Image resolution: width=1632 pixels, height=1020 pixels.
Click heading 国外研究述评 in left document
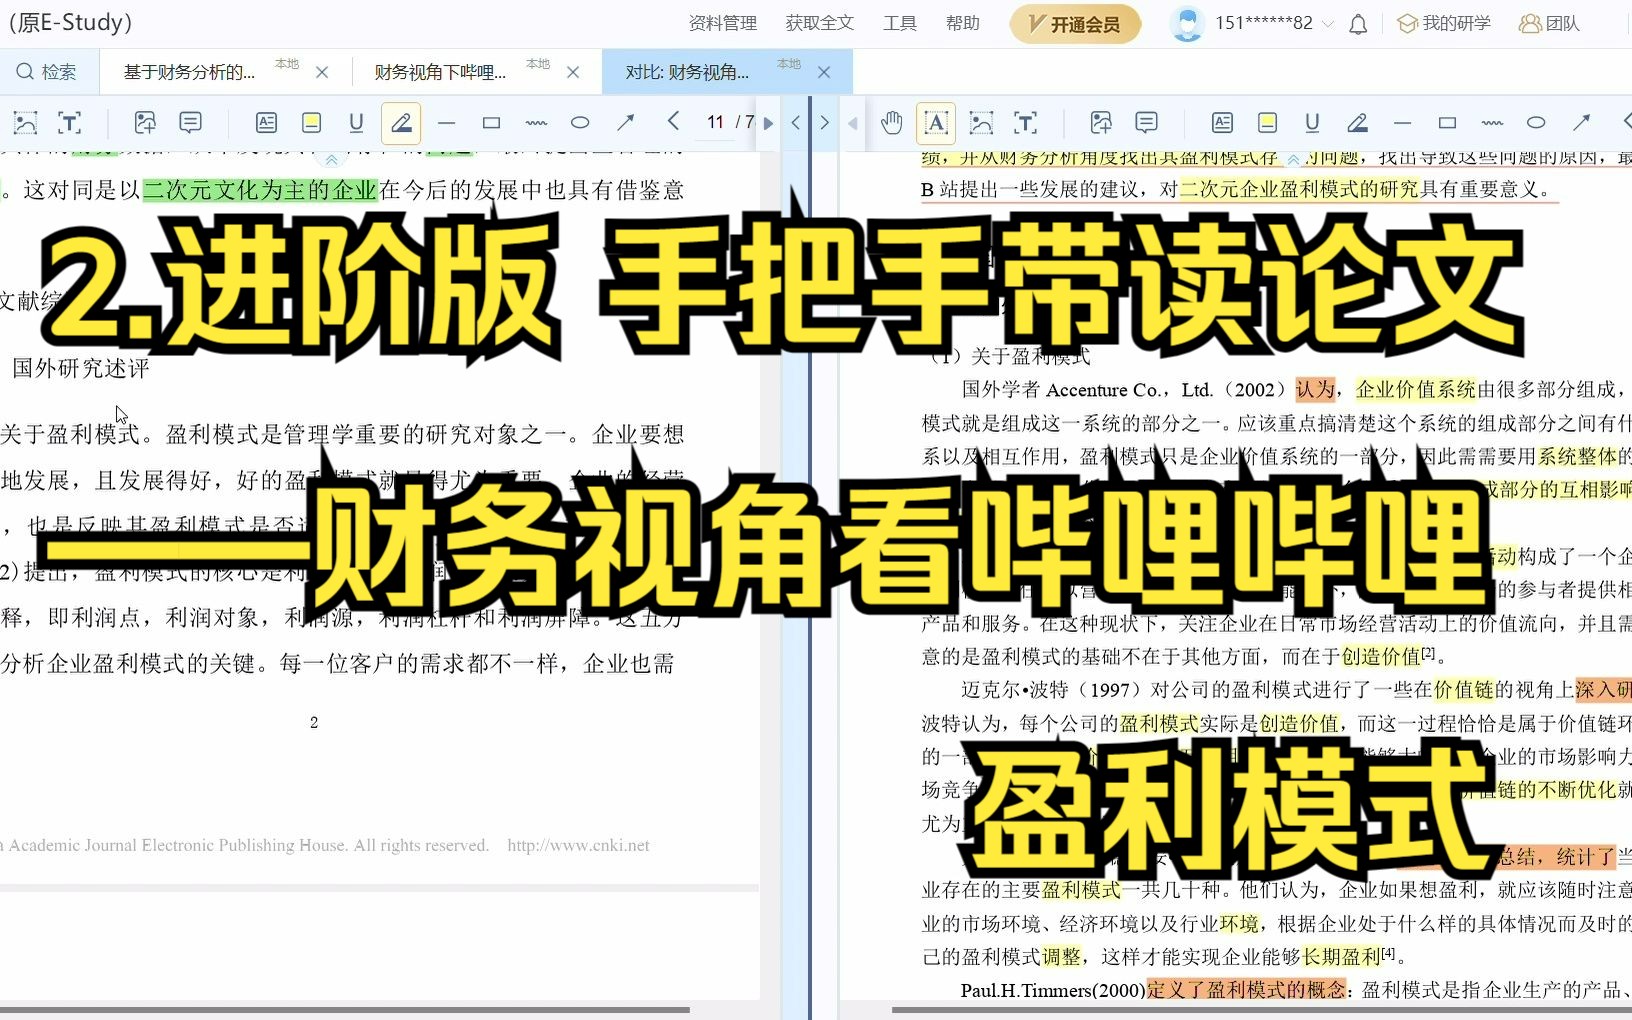pyautogui.click(x=81, y=368)
